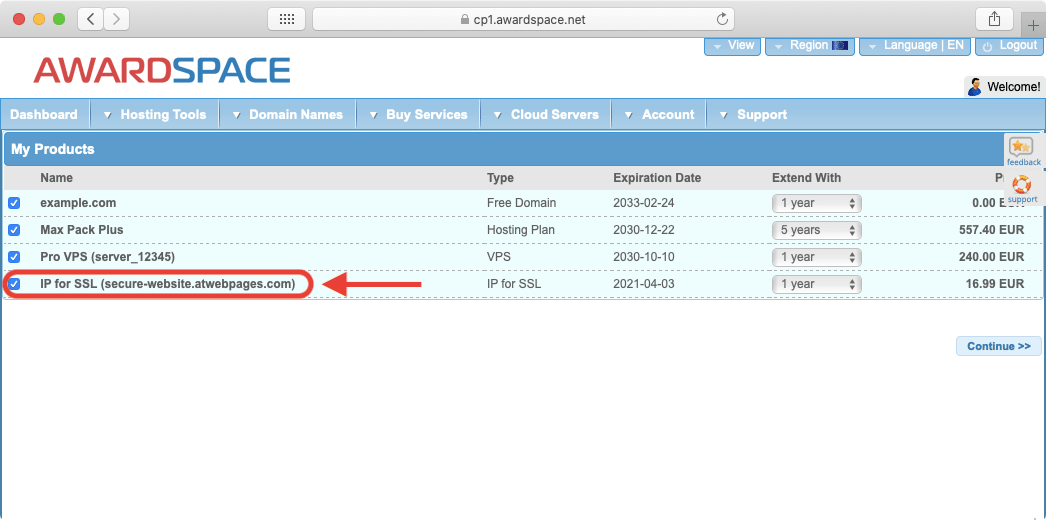The width and height of the screenshot is (1046, 520).
Task: Click the Logout button
Action: 1009,46
